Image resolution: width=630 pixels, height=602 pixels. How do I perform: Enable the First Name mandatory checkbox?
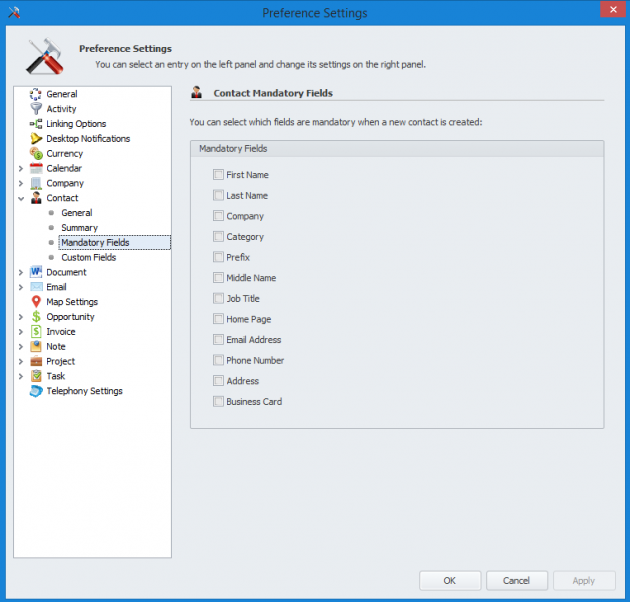pos(218,175)
